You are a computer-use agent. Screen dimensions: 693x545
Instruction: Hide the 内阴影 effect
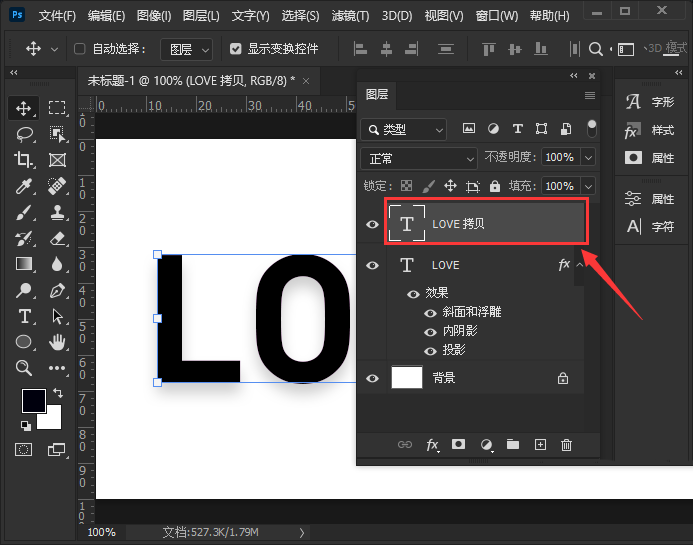[x=430, y=332]
